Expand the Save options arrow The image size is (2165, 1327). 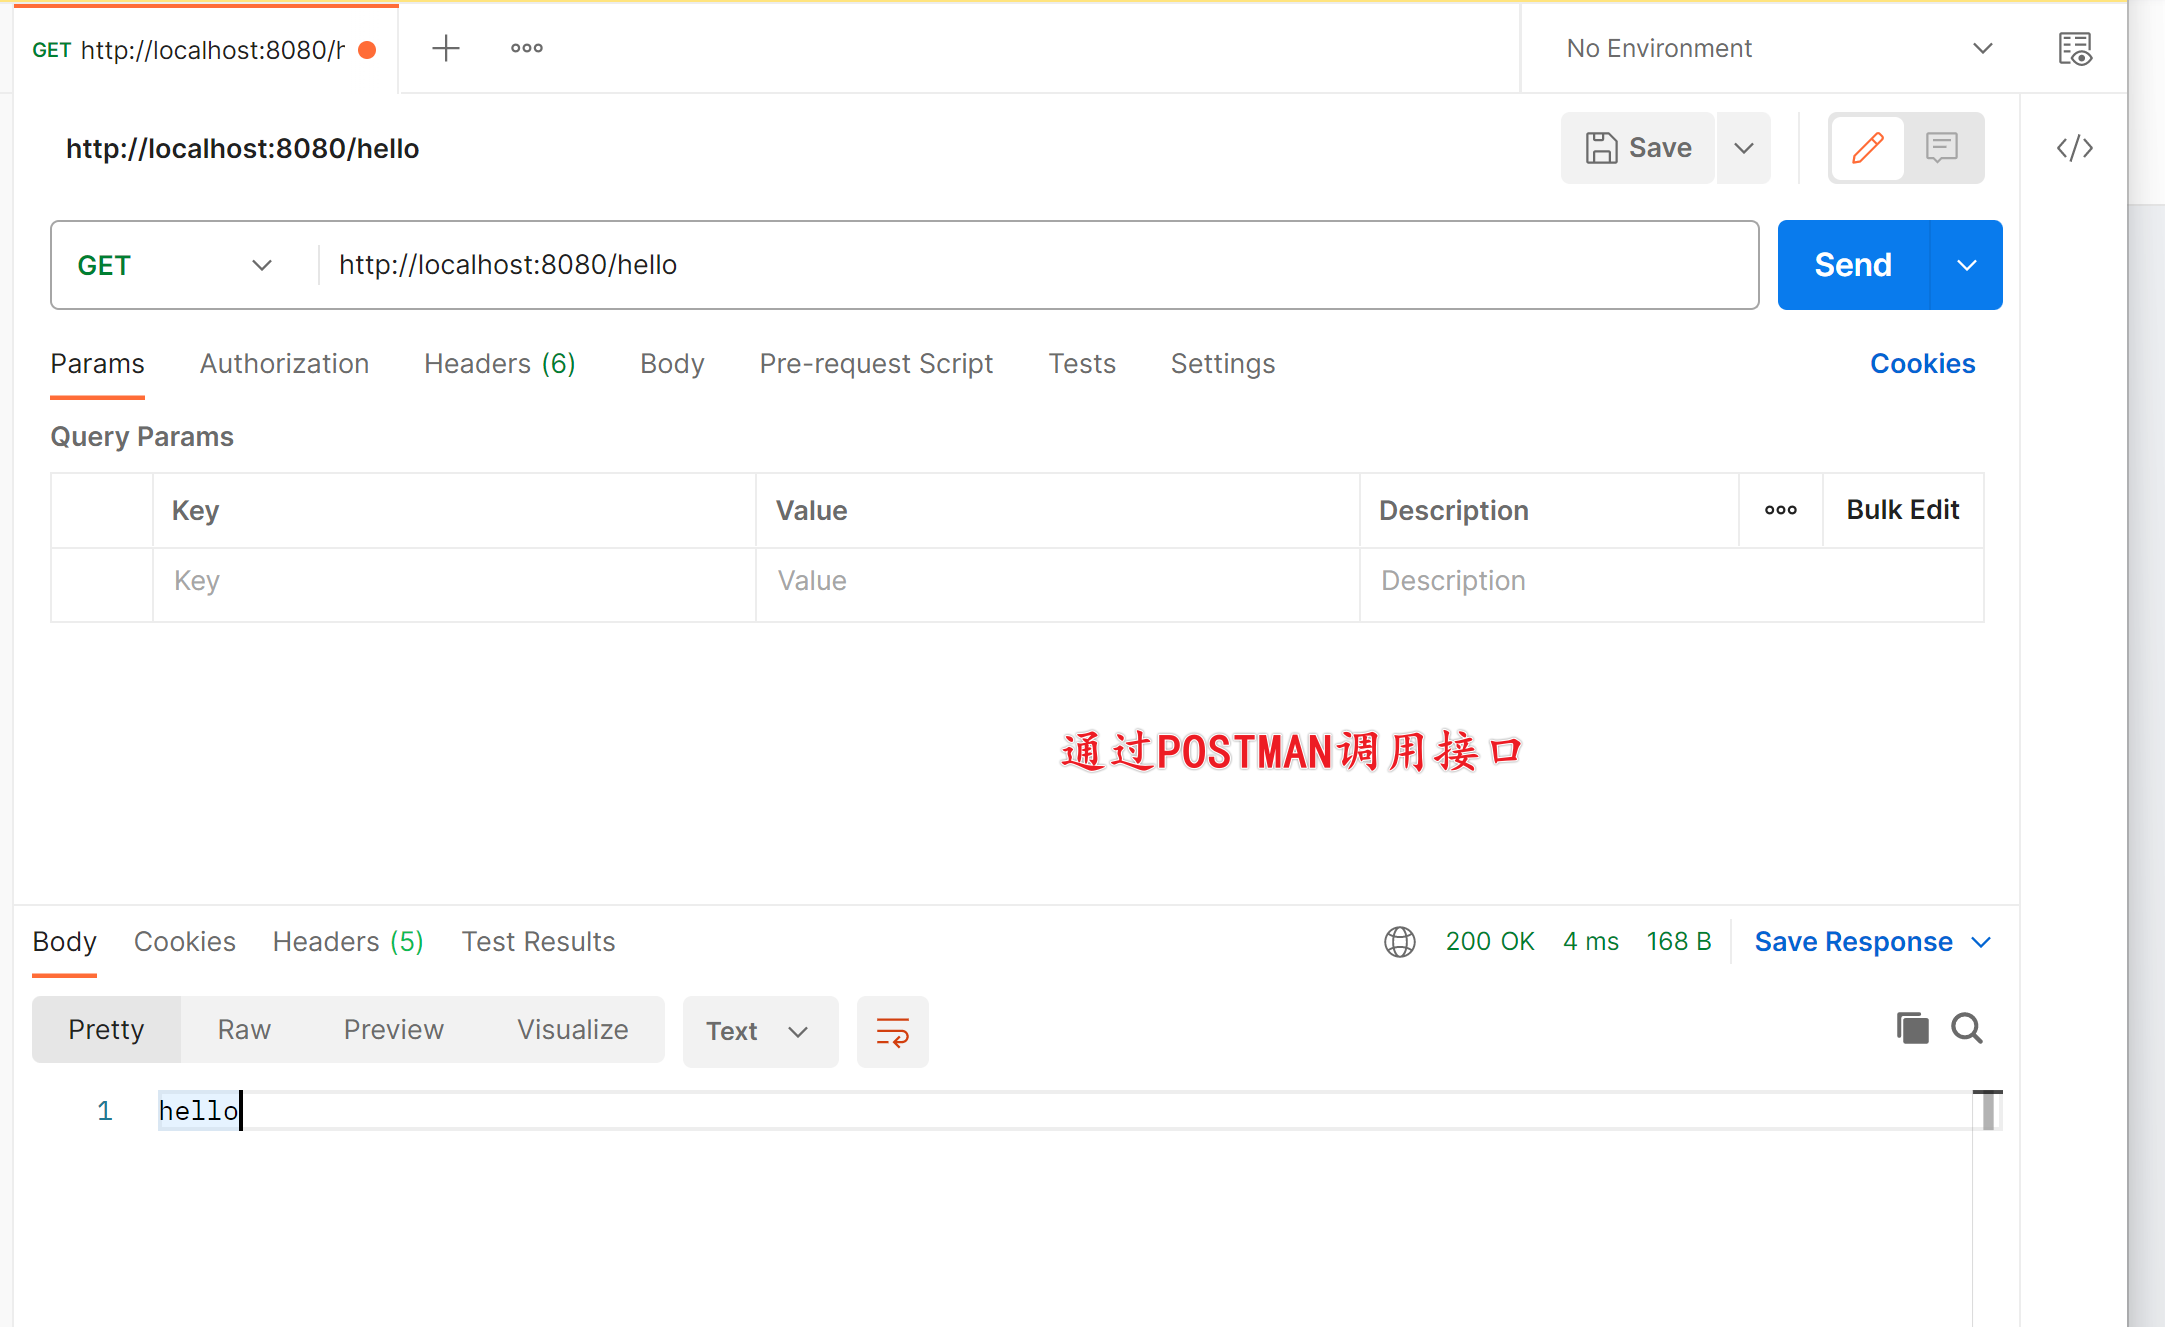(x=1744, y=148)
